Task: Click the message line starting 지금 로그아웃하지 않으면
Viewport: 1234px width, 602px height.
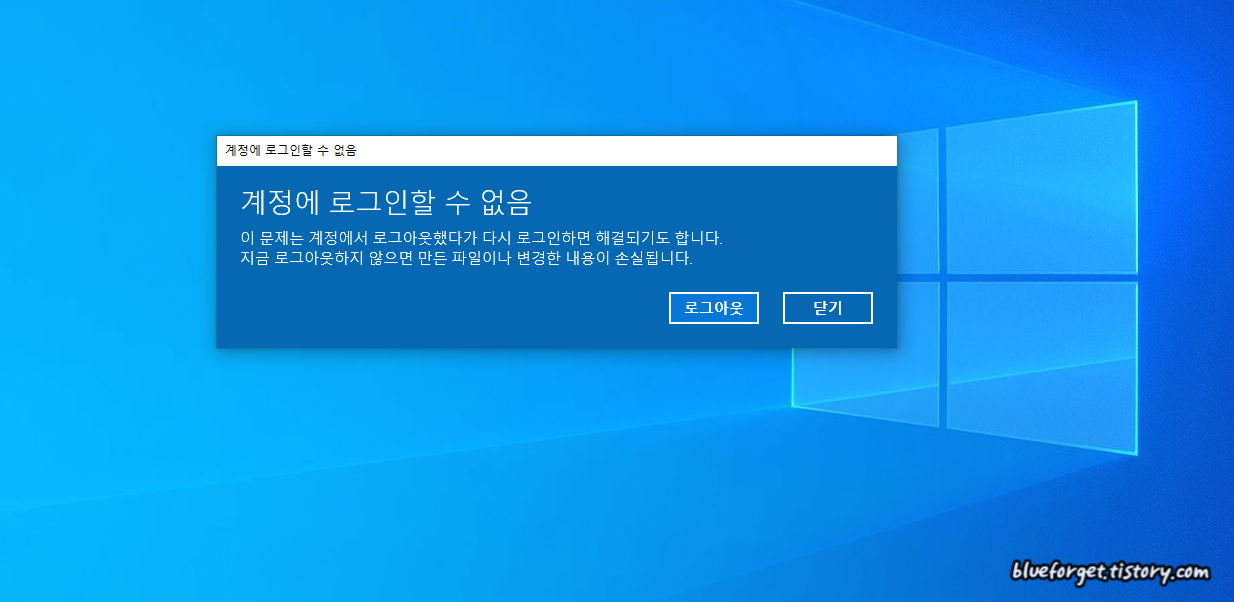Action: tap(466, 258)
